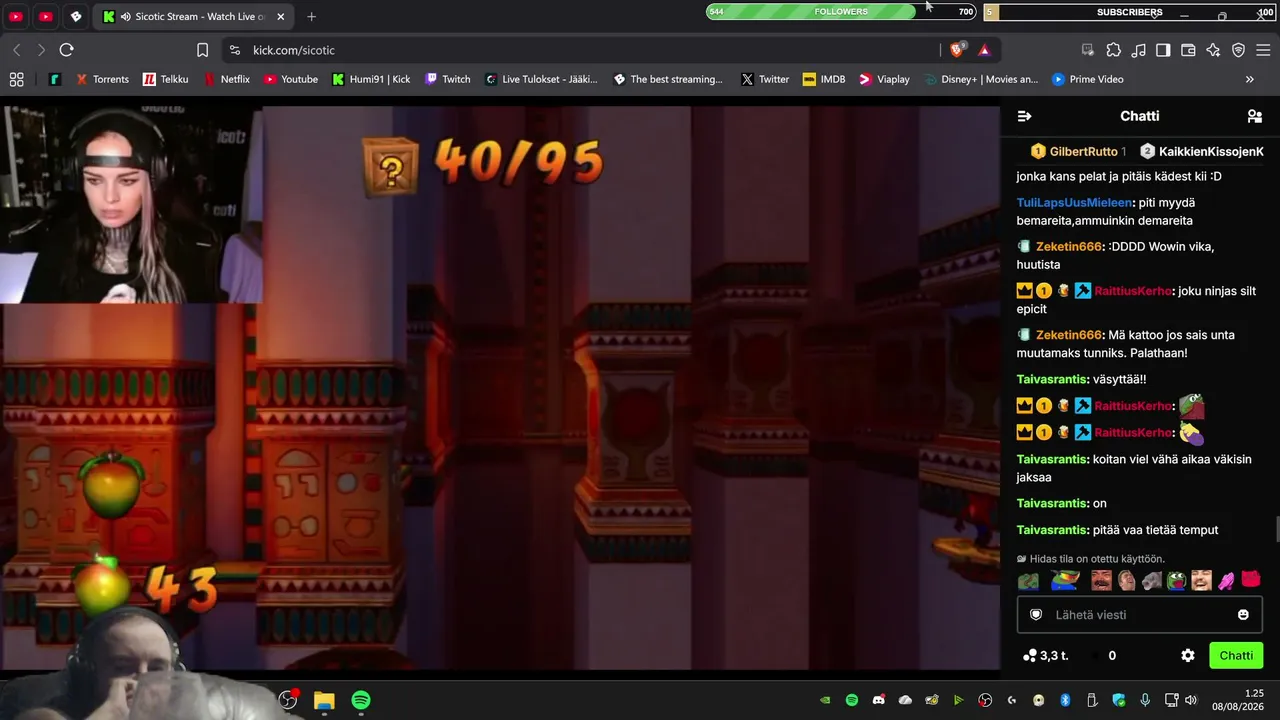
Task: Open the browser main menu hamburger
Action: pos(1263,50)
